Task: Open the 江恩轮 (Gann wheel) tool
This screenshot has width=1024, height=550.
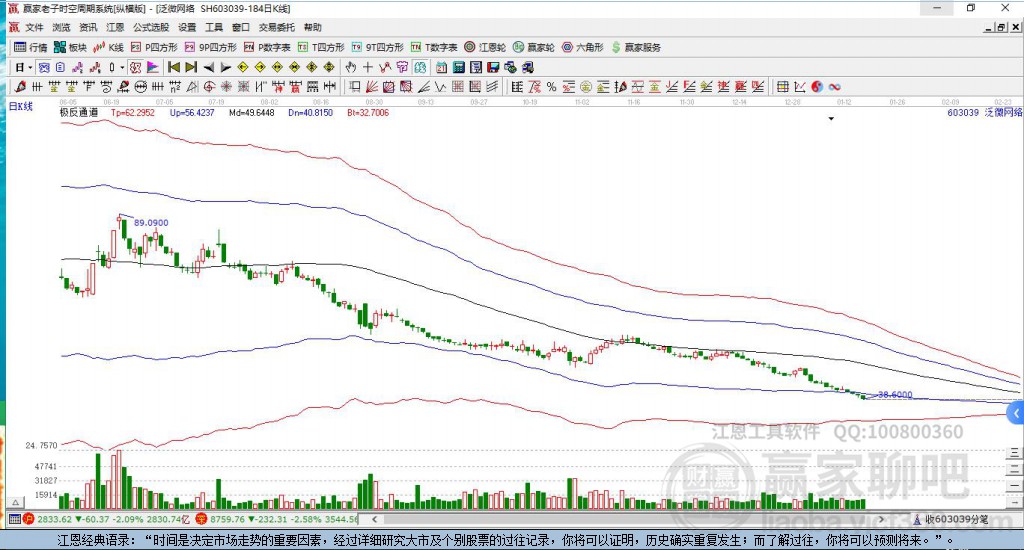Action: [x=490, y=47]
